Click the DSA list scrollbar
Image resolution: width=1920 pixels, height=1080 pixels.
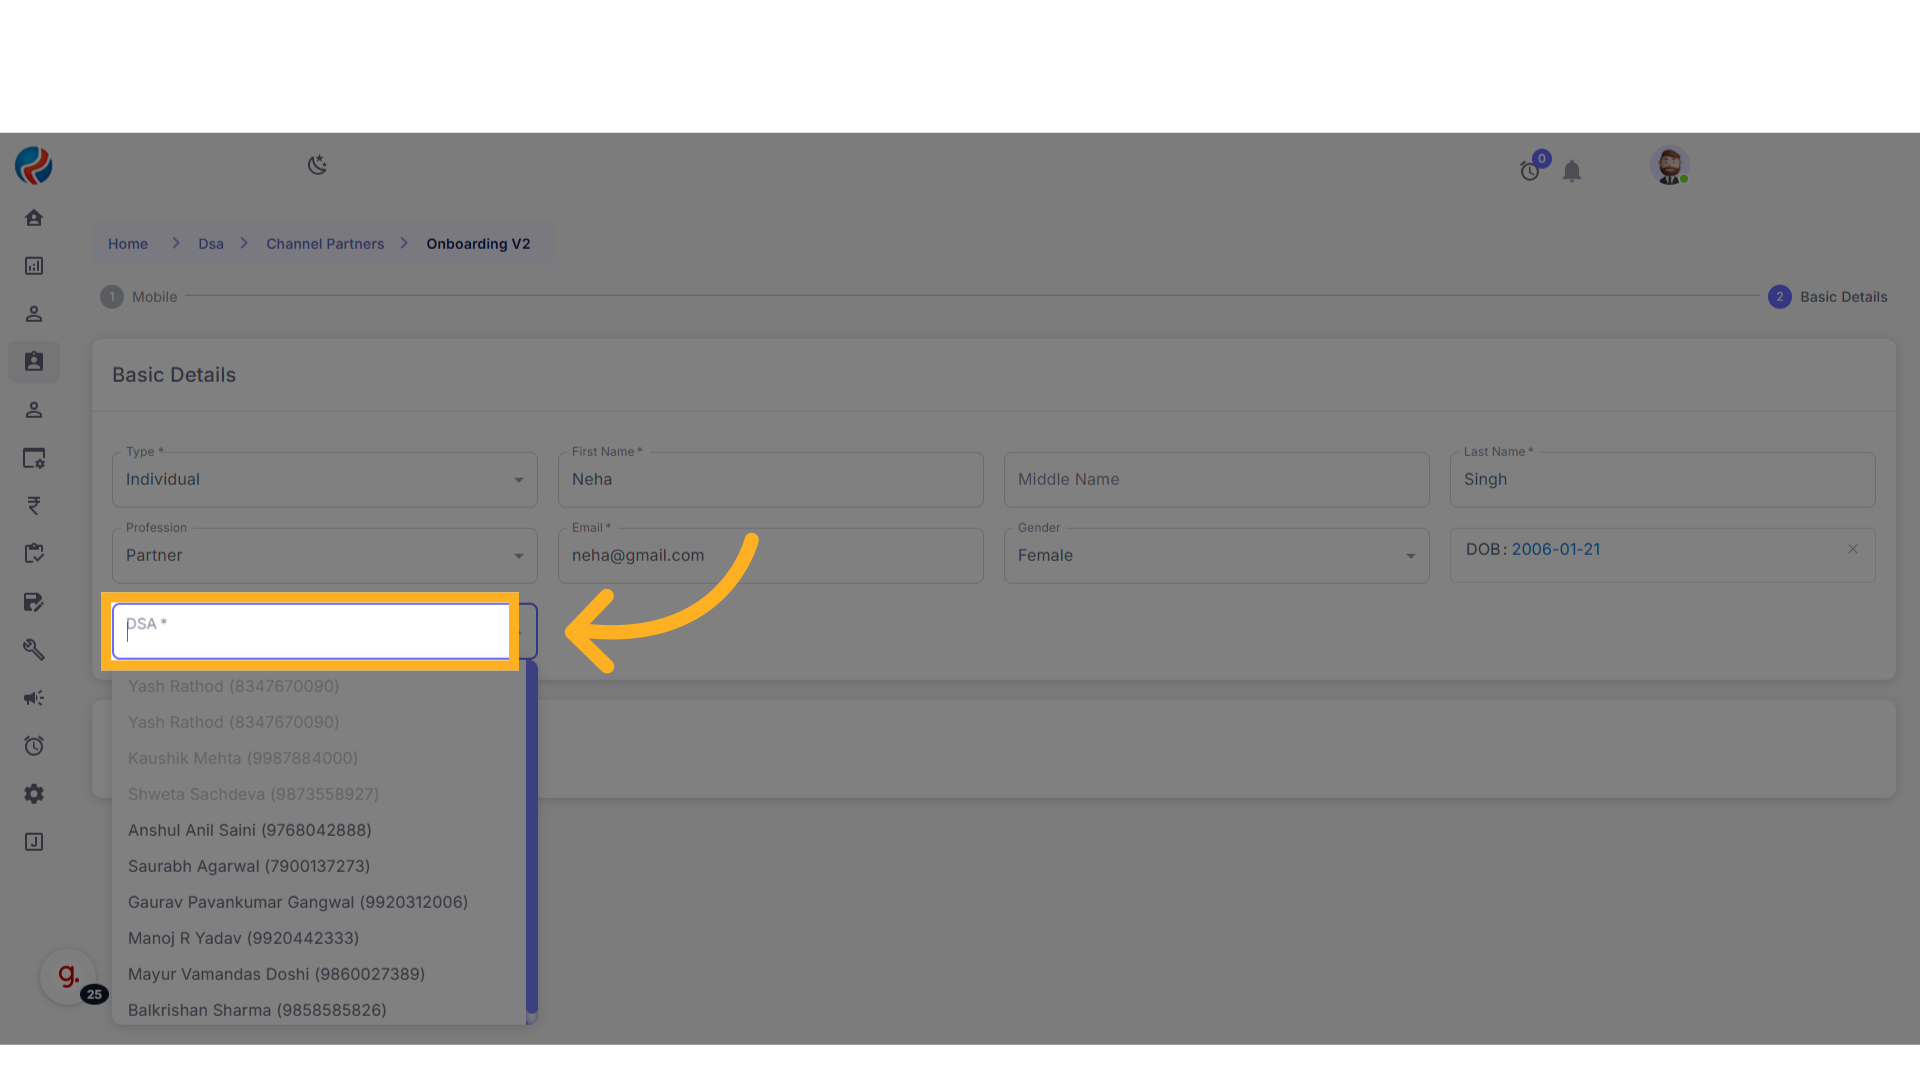(x=532, y=840)
